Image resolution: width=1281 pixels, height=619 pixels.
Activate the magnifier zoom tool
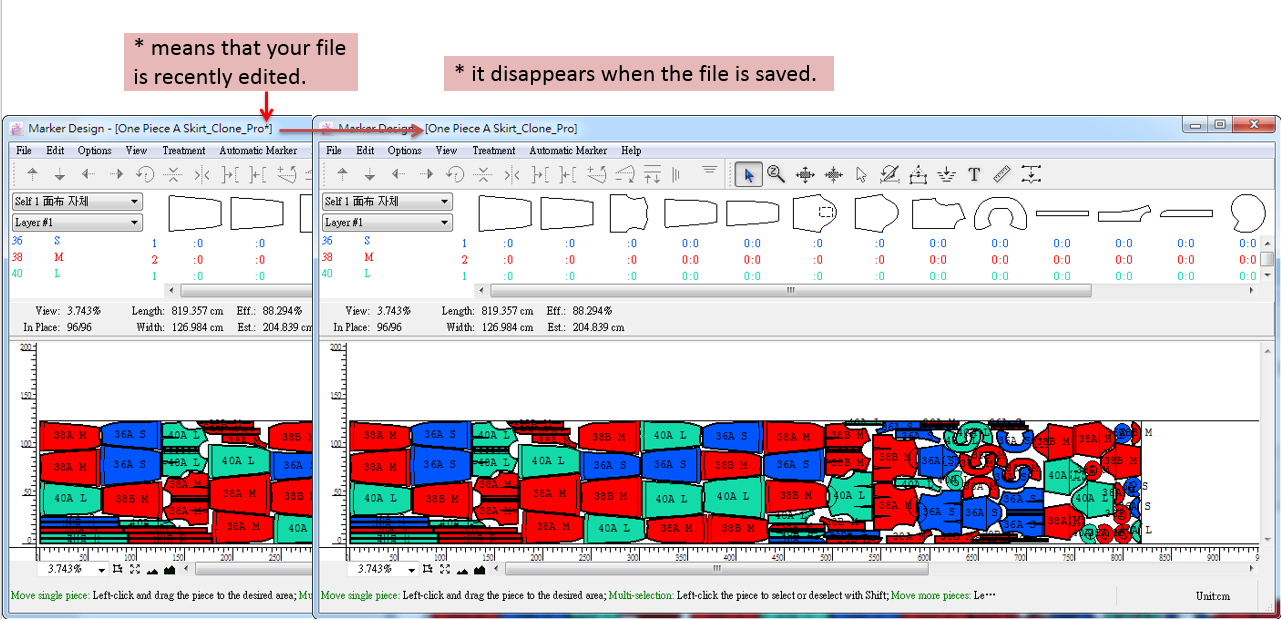(776, 175)
